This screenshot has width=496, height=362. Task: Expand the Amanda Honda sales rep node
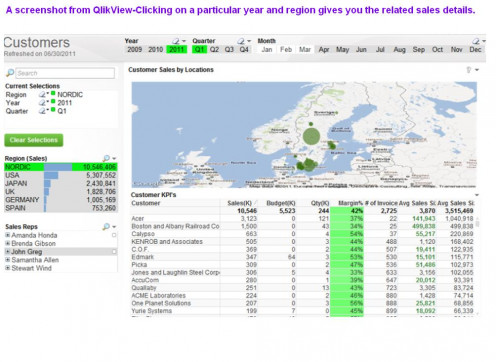click(7, 235)
